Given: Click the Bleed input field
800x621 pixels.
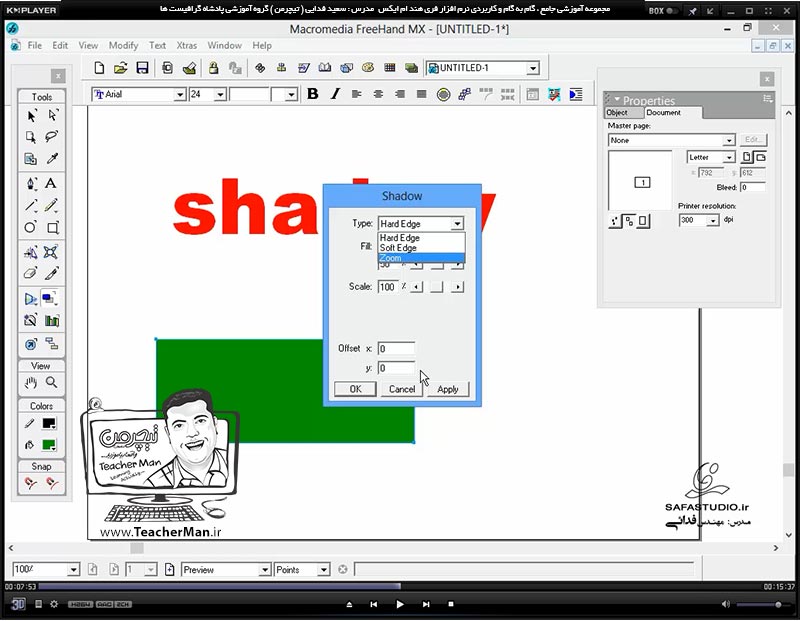Looking at the screenshot, I should click(x=753, y=187).
